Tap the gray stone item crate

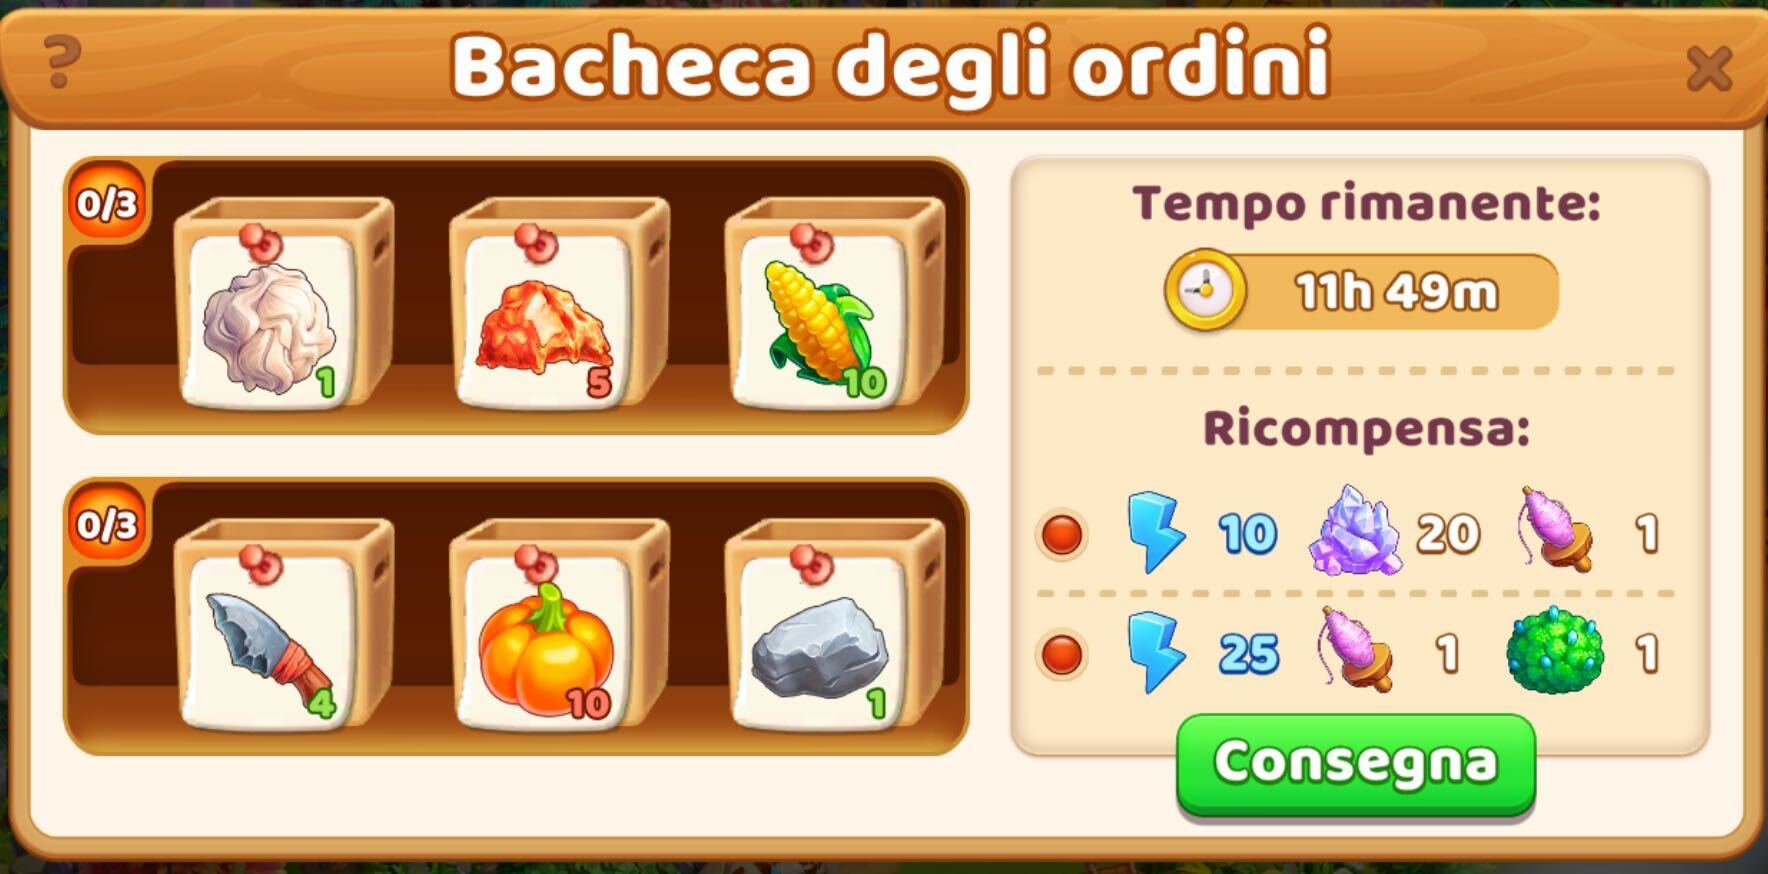coord(833,624)
